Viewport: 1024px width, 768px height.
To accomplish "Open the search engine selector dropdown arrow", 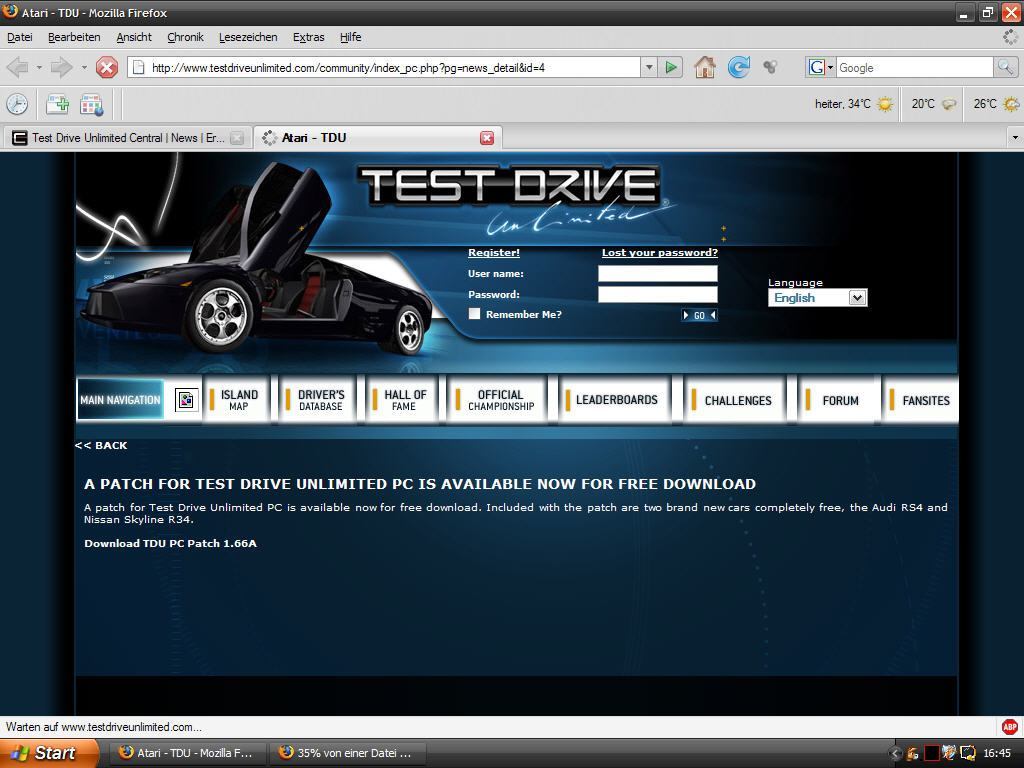I will click(x=830, y=67).
